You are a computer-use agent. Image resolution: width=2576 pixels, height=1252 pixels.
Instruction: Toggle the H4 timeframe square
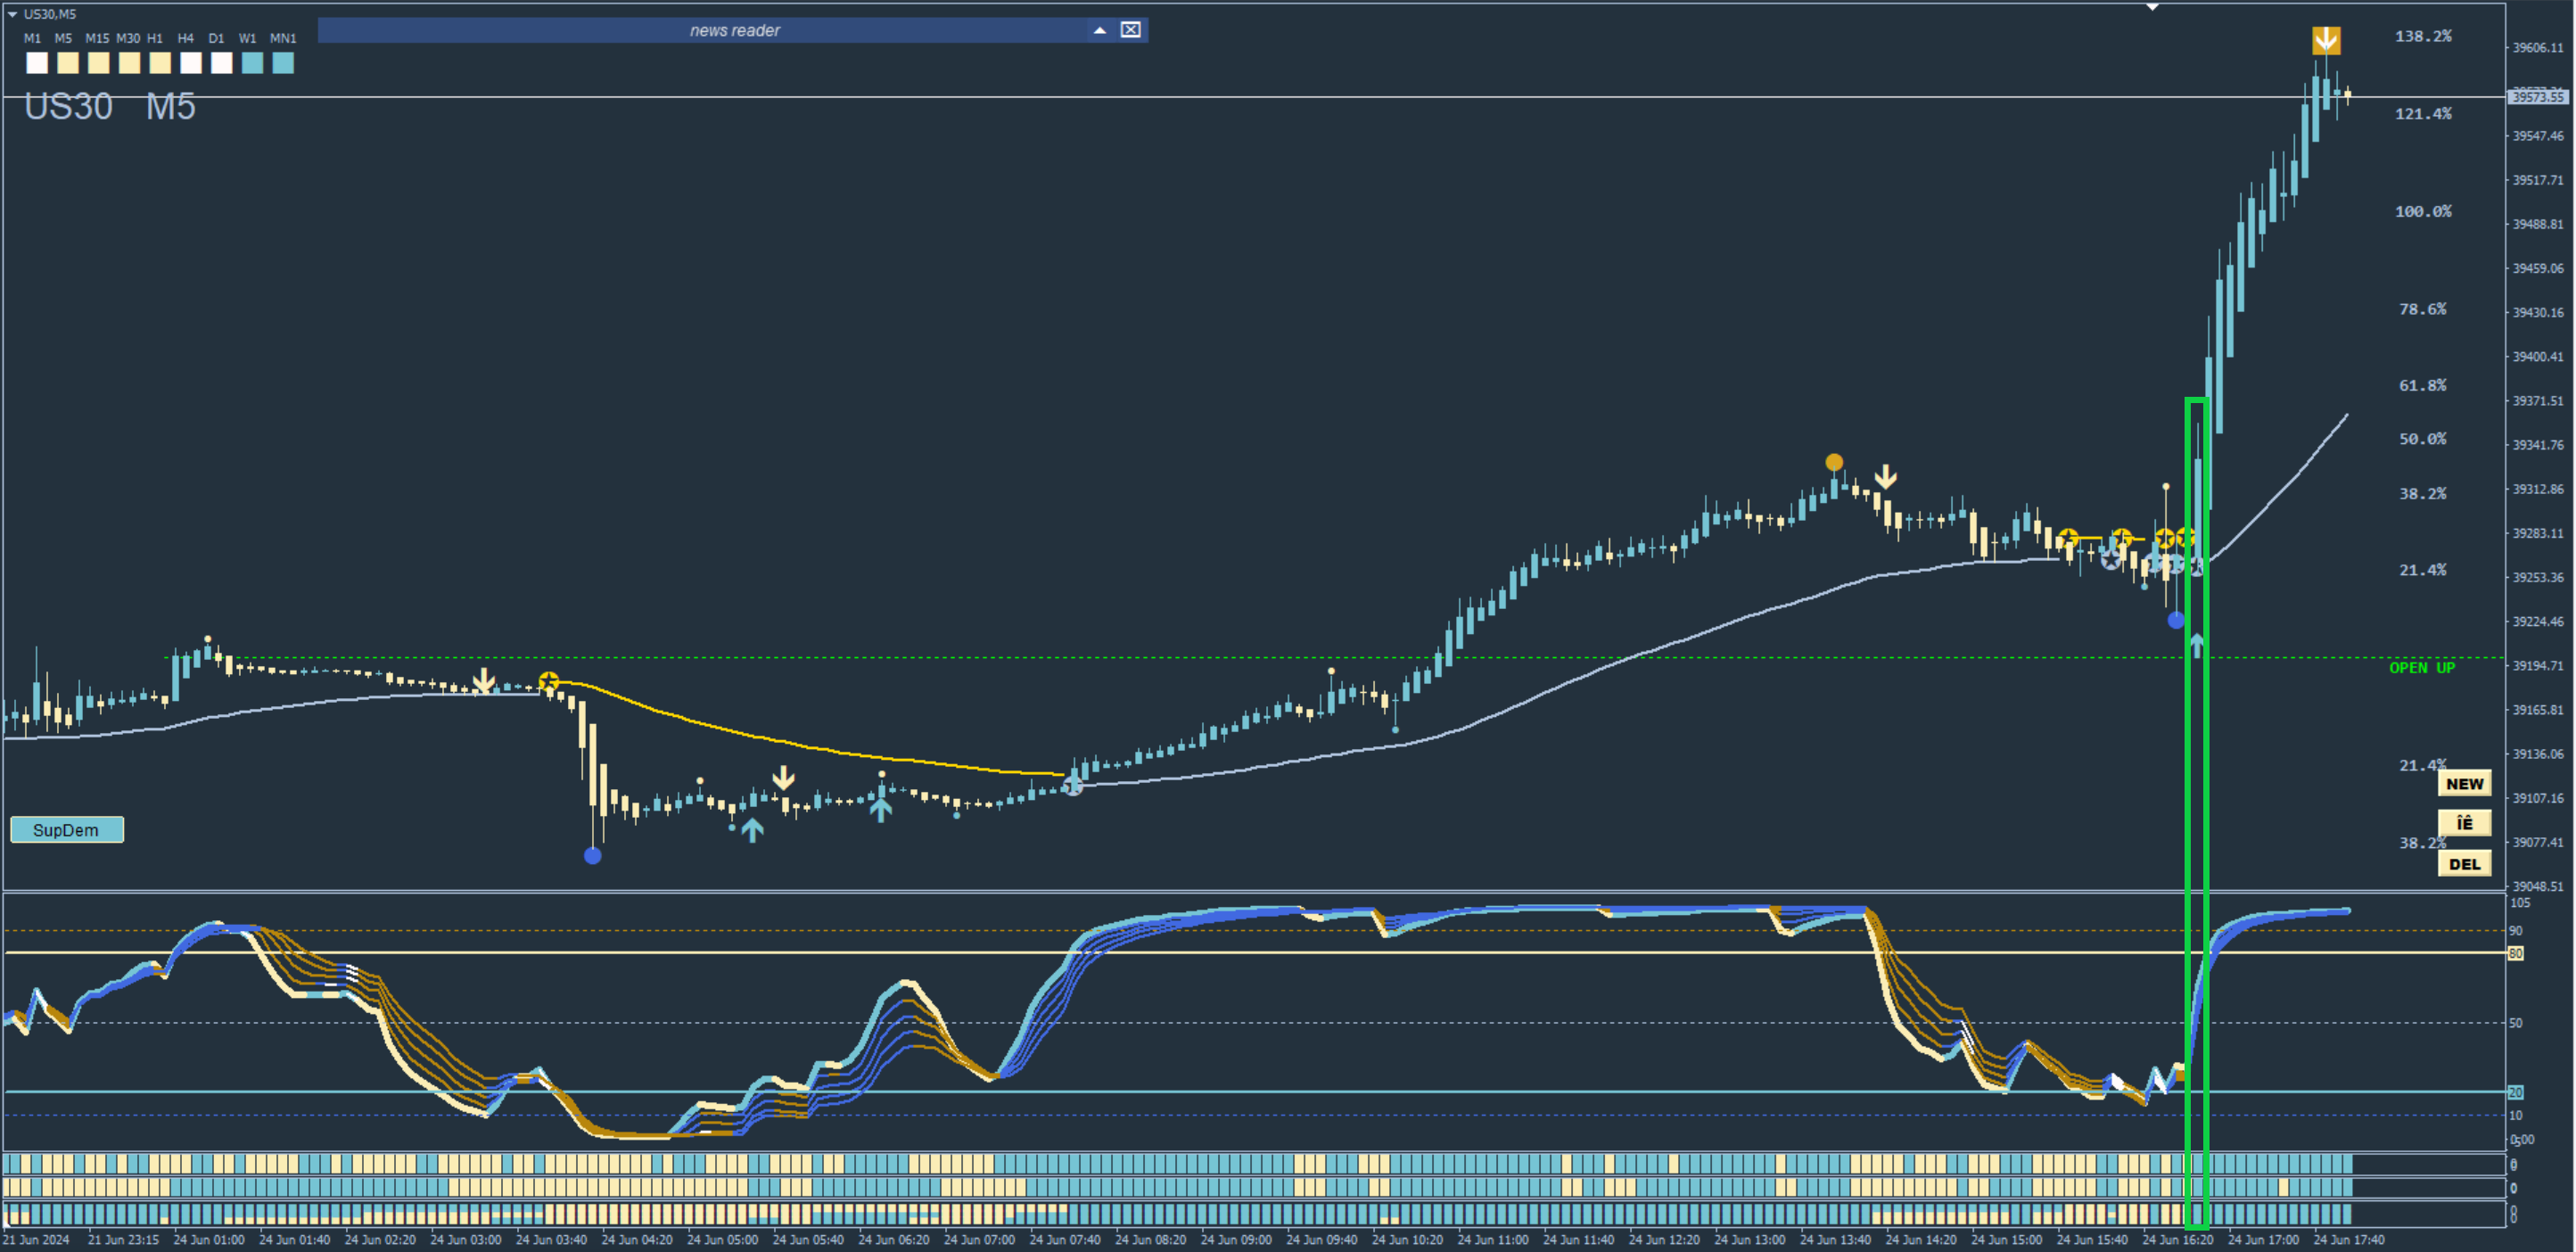[x=191, y=63]
